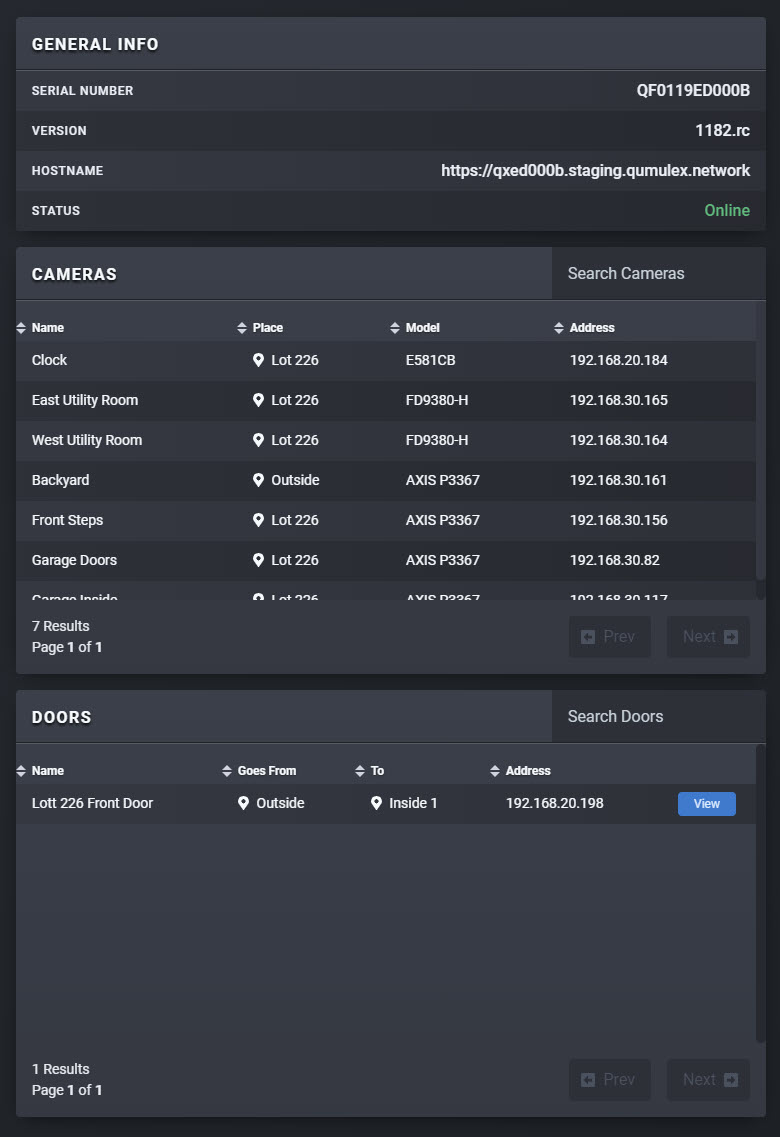Sort cameras by Place column

[267, 328]
